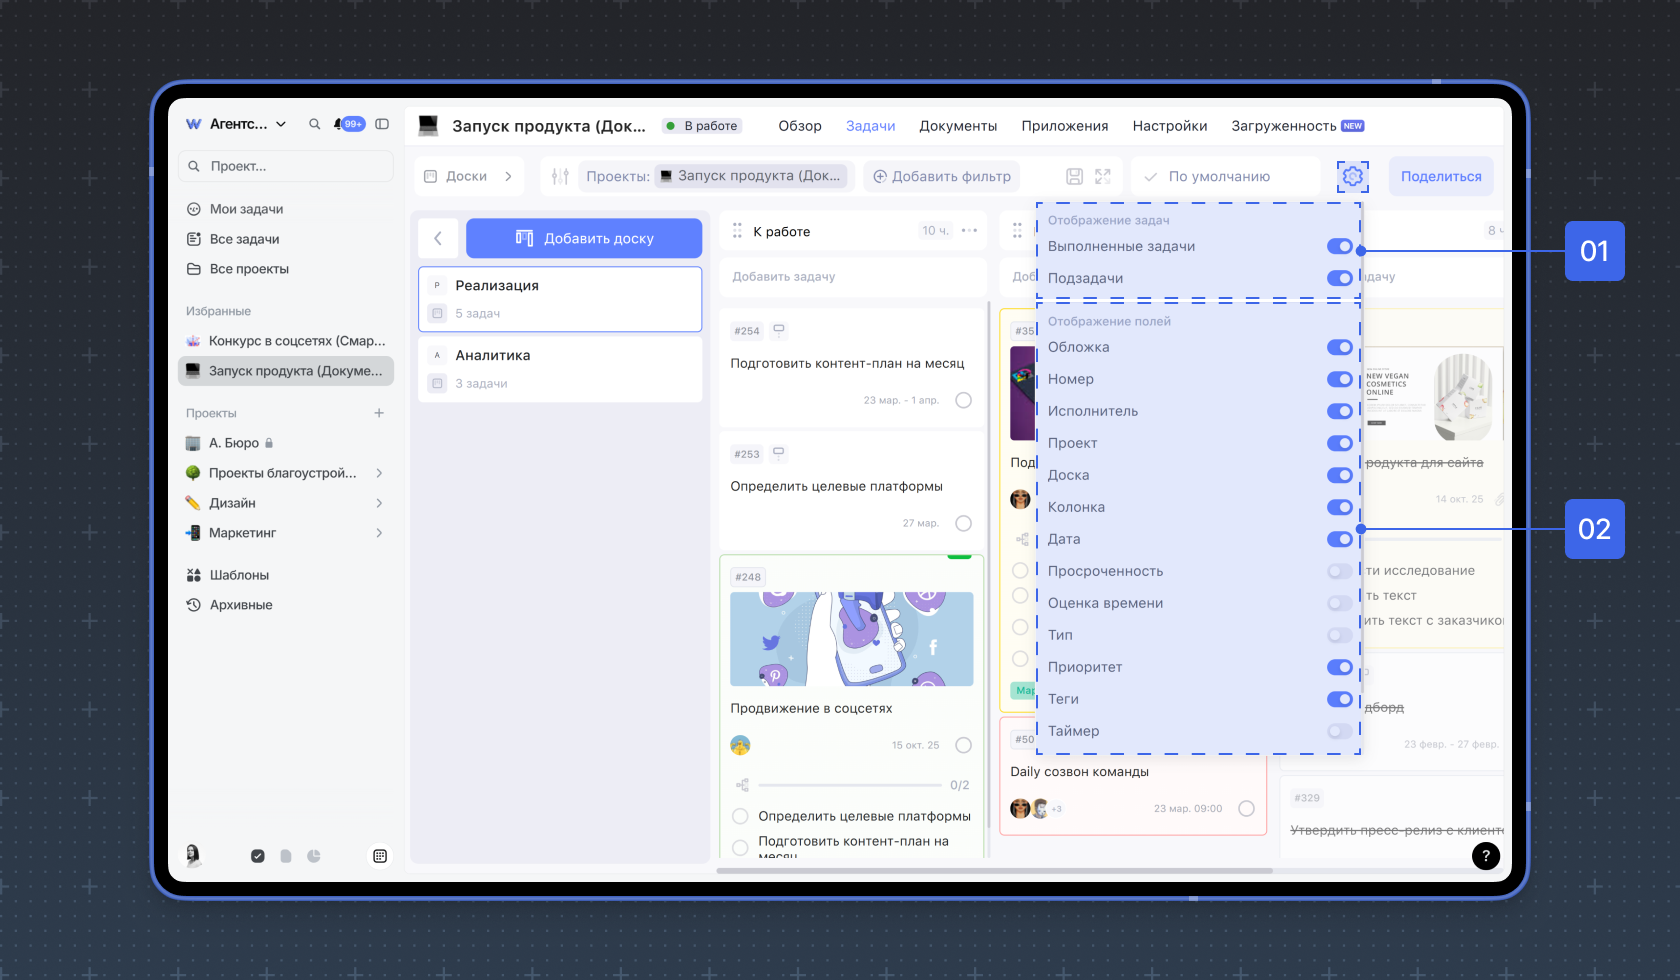Turn on the Таймер toggle
This screenshot has width=1680, height=980.
pos(1339,731)
